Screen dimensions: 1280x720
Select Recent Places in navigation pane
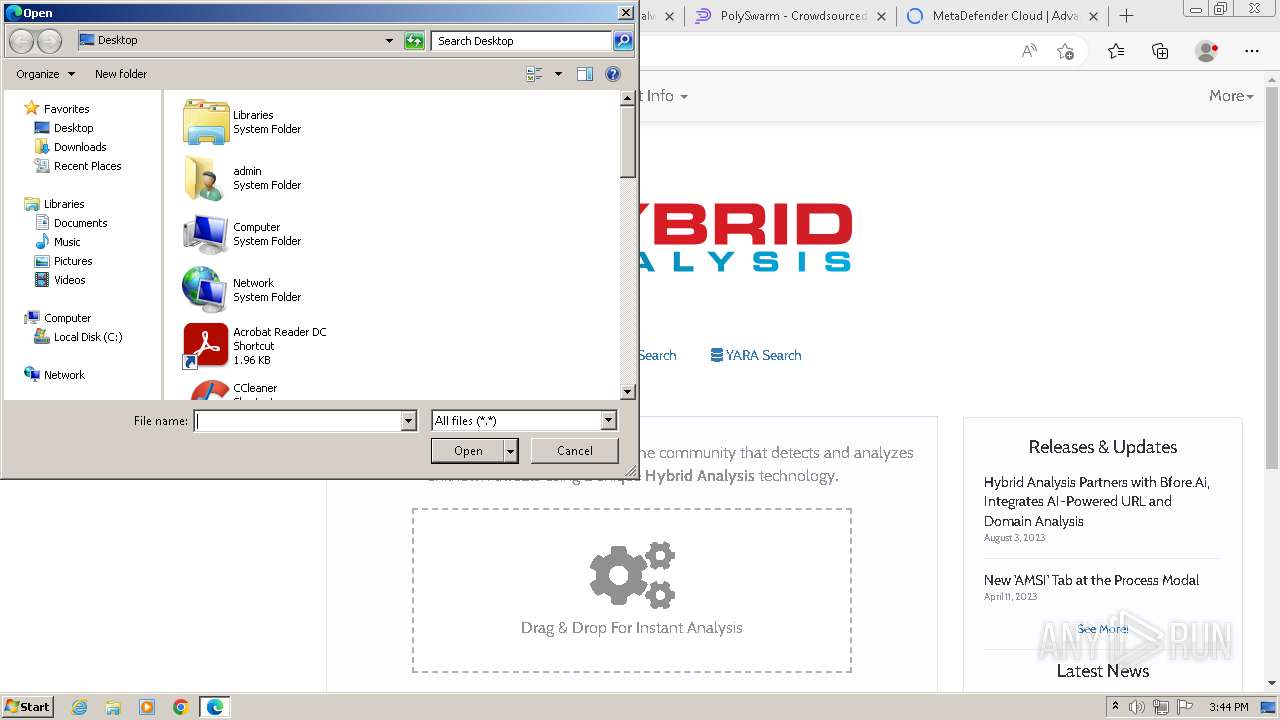point(78,166)
